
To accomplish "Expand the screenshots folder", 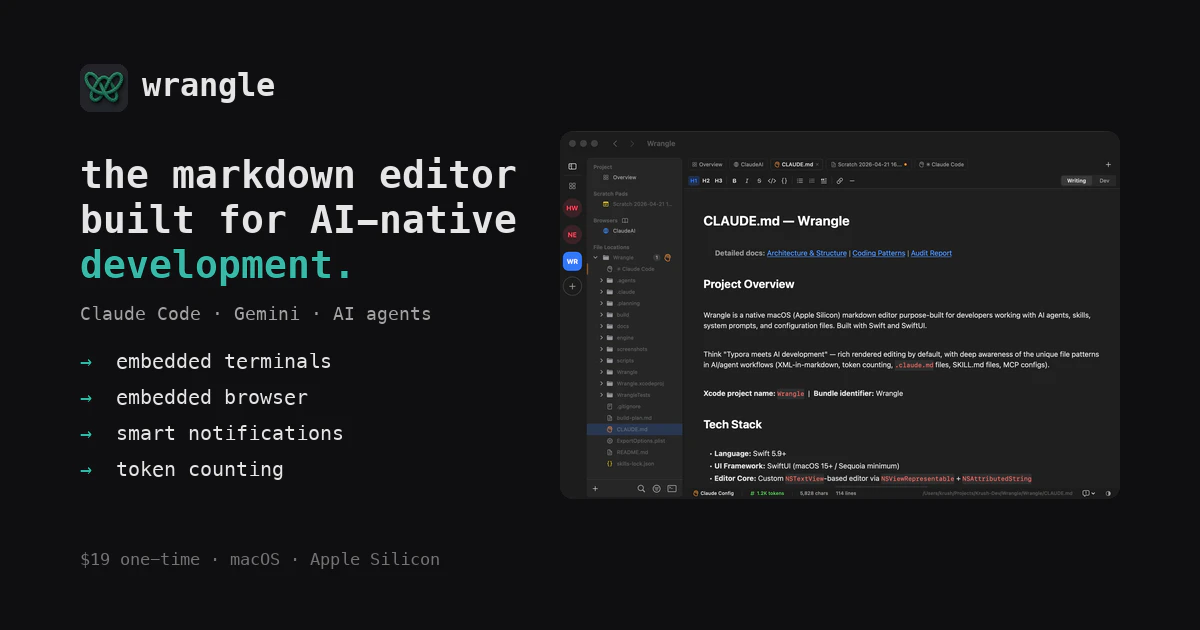I will [601, 349].
